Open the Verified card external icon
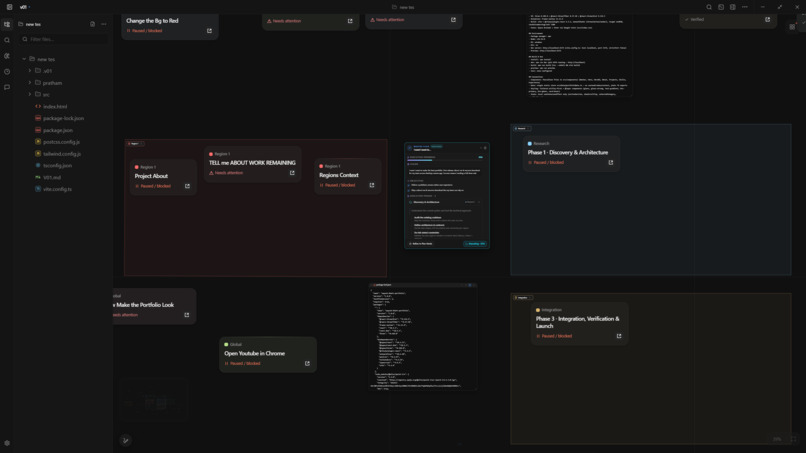This screenshot has height=453, width=806. 767,20
